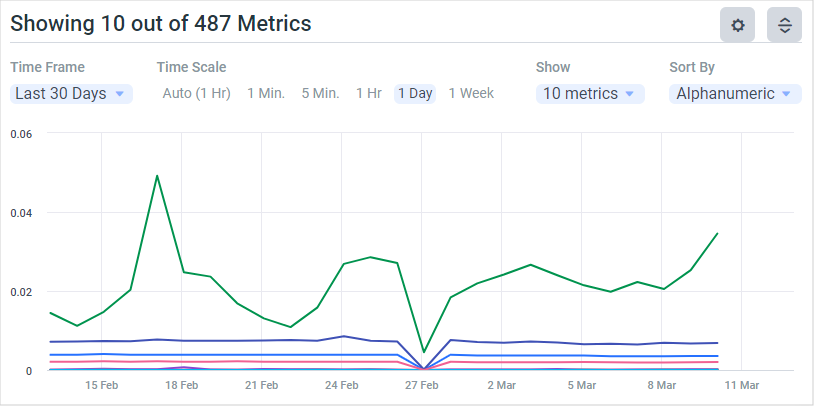The width and height of the screenshot is (814, 406).
Task: Click the 'Time Frame' label
Action: pos(47,67)
